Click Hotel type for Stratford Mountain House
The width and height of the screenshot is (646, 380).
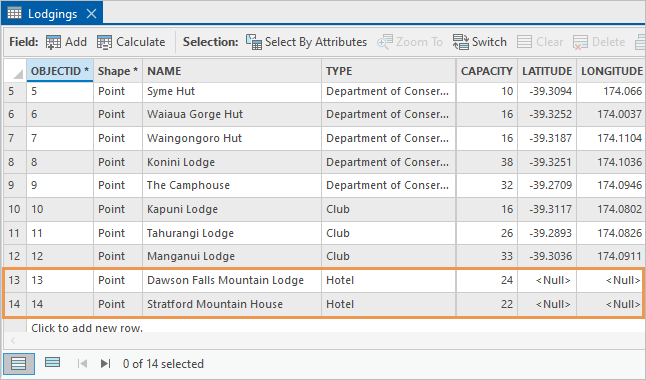[389, 304]
